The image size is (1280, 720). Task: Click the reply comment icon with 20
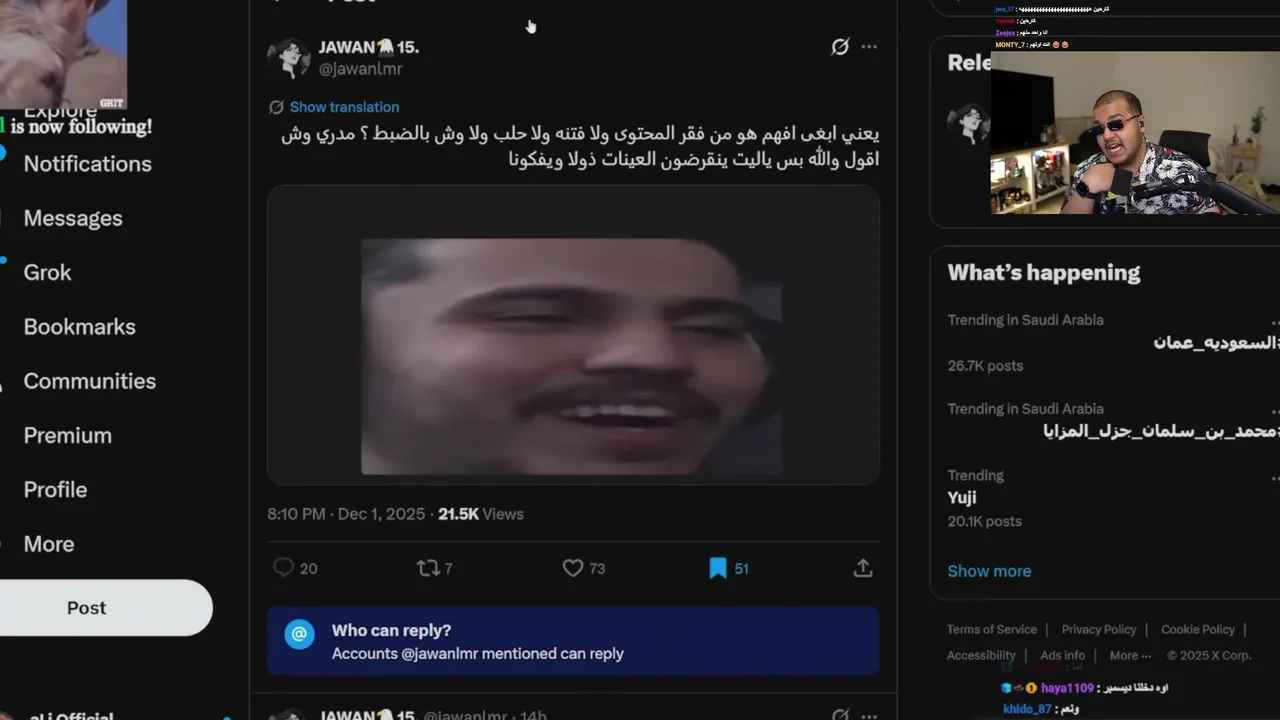[x=284, y=568]
